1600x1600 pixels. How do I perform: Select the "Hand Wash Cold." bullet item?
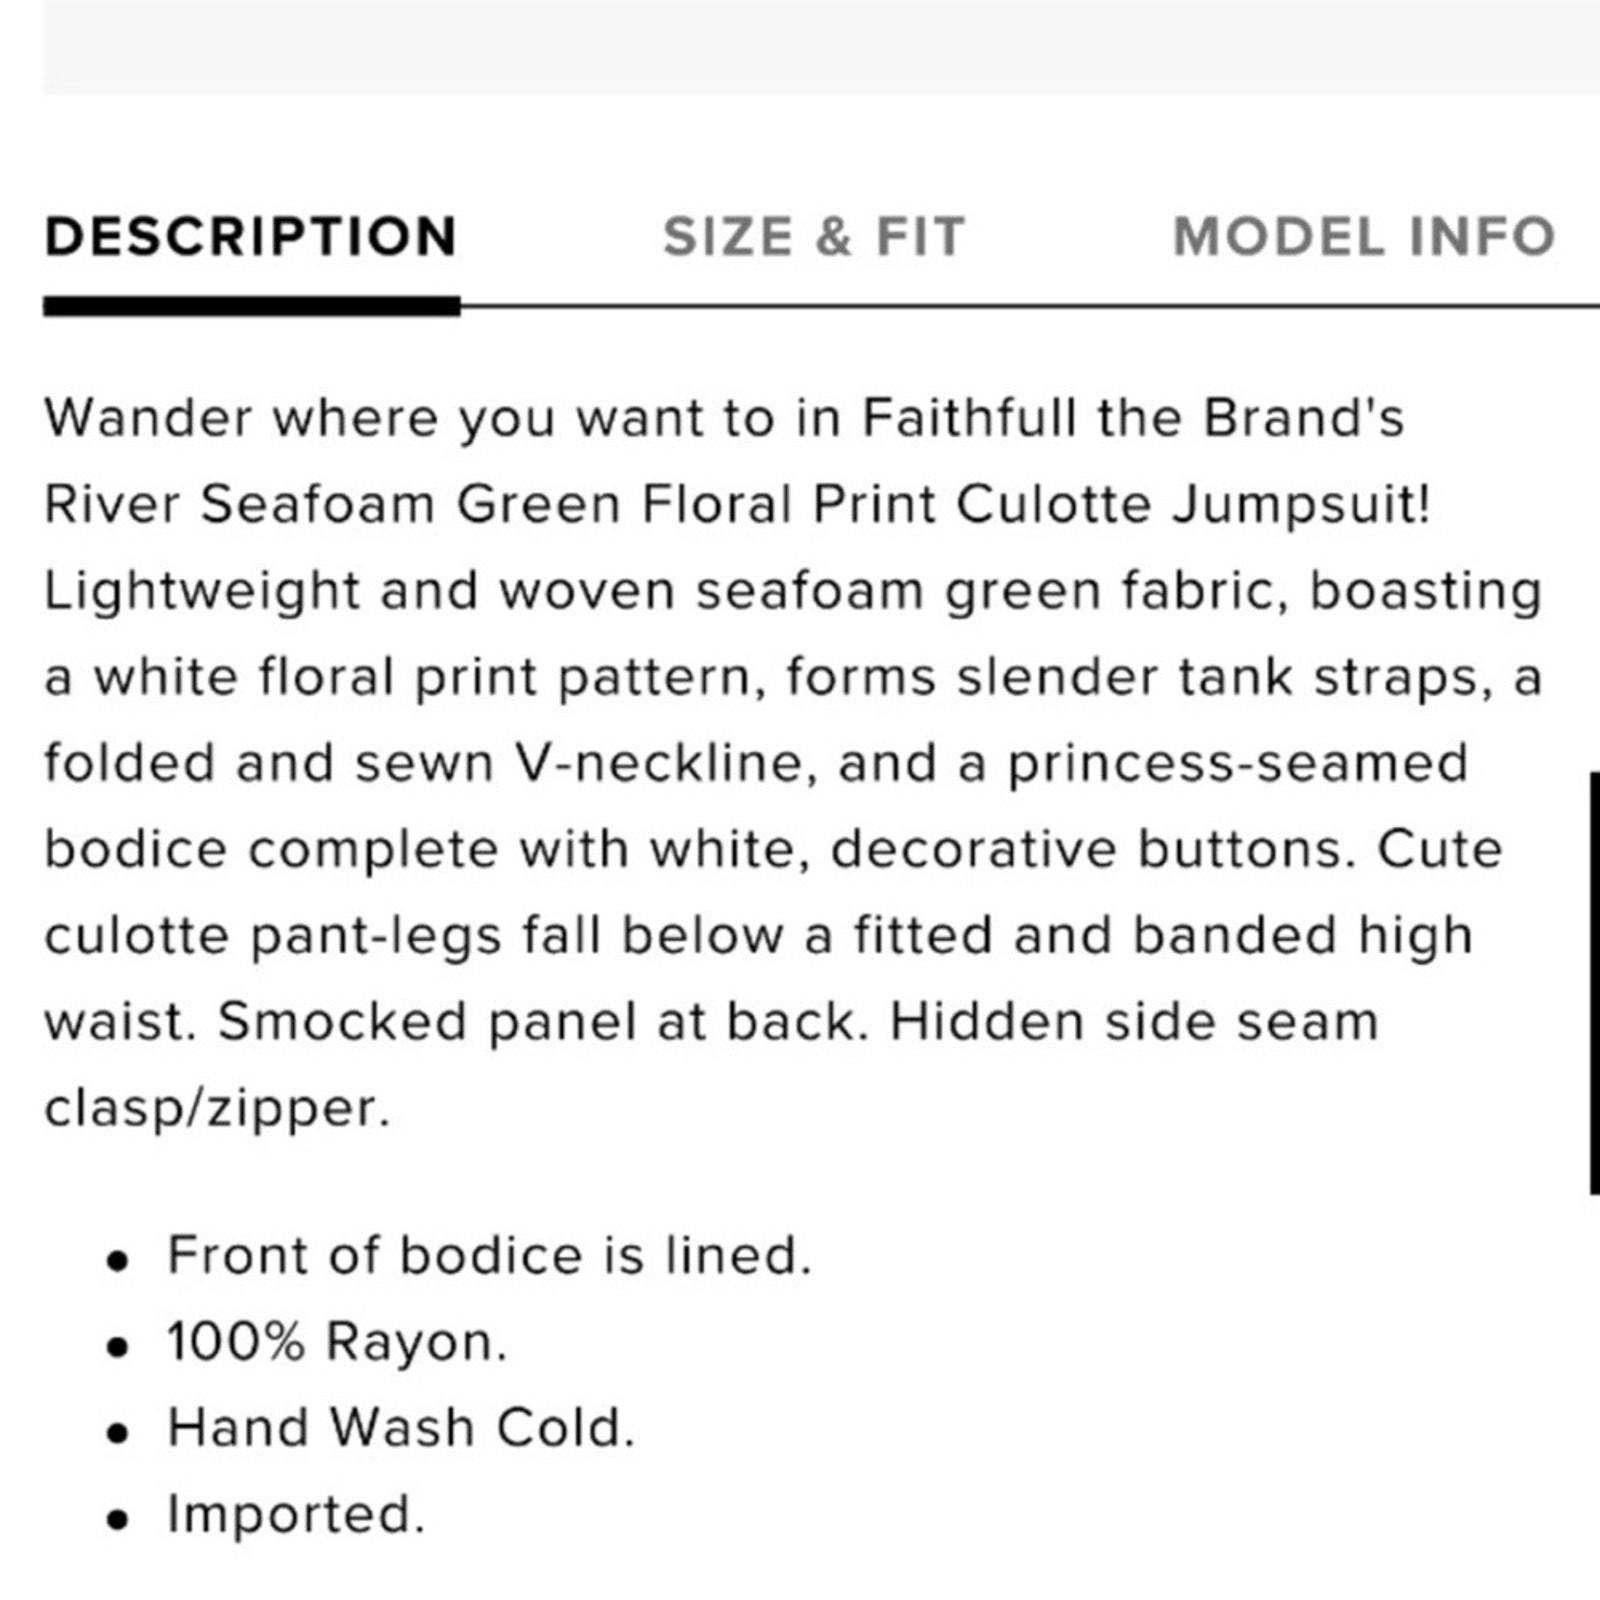click(x=401, y=1427)
